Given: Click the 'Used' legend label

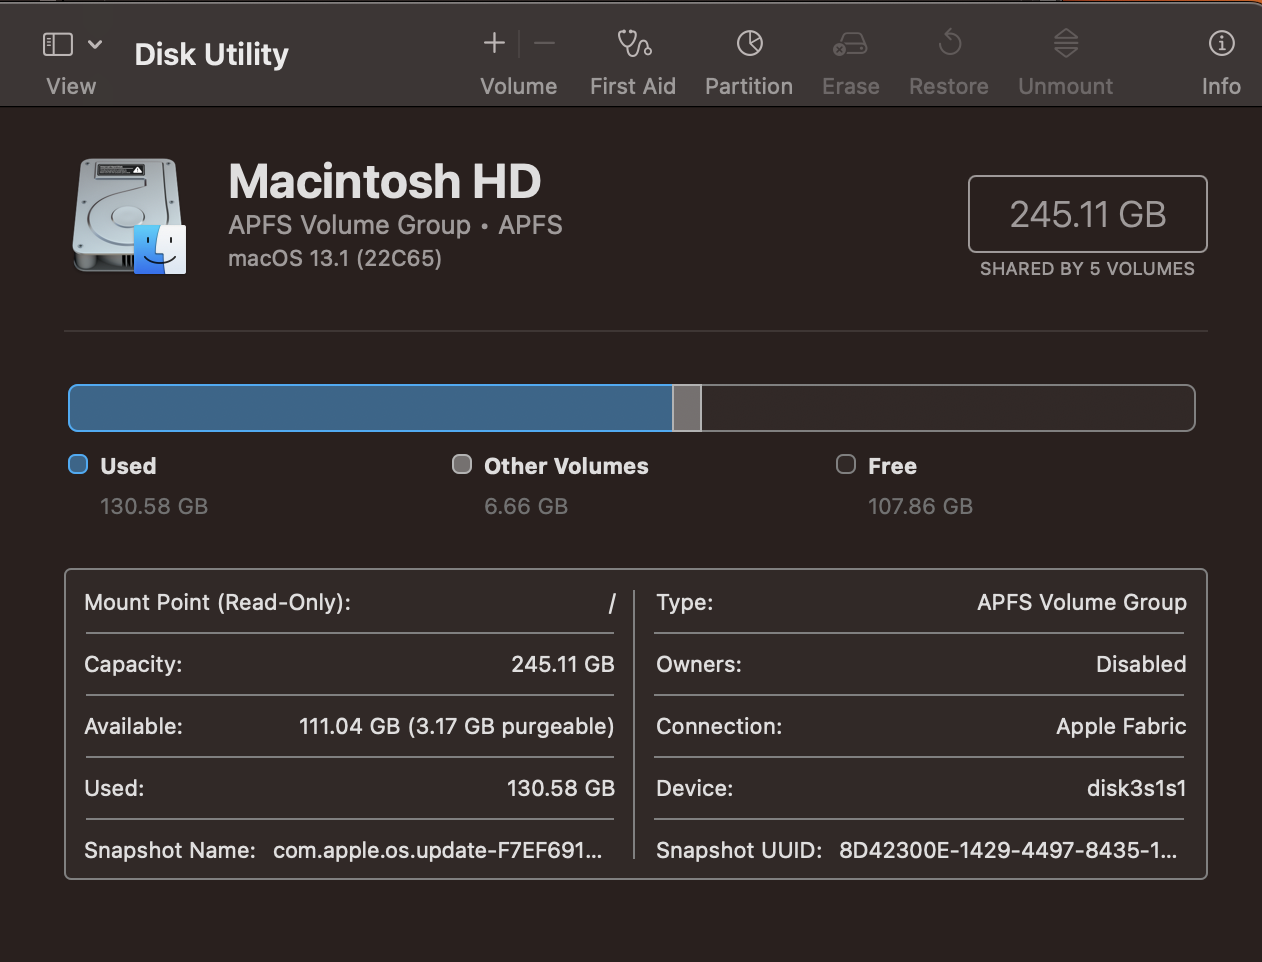Looking at the screenshot, I should click(128, 466).
